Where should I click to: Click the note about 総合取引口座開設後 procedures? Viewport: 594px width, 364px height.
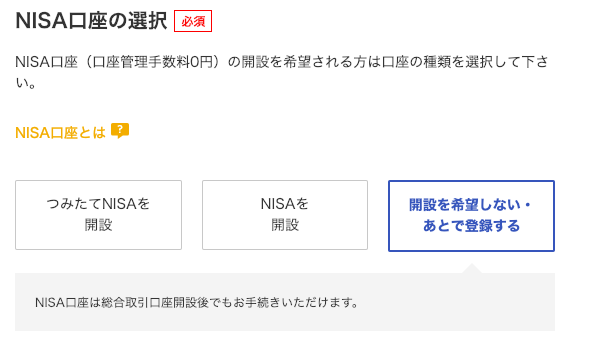pyautogui.click(x=197, y=303)
